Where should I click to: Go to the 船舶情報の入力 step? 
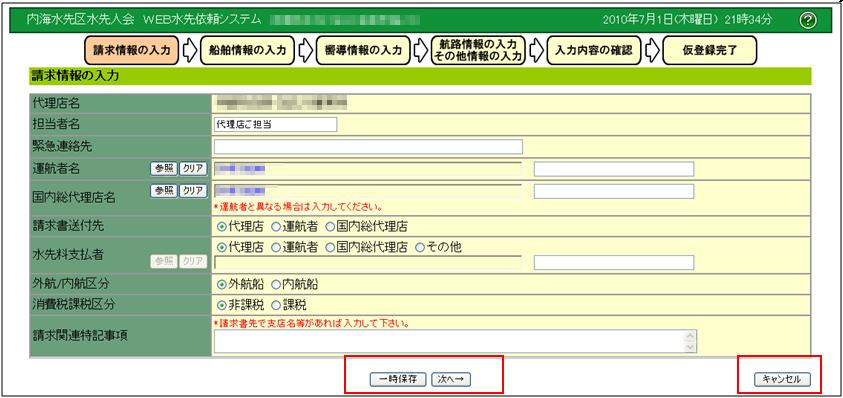[248, 51]
